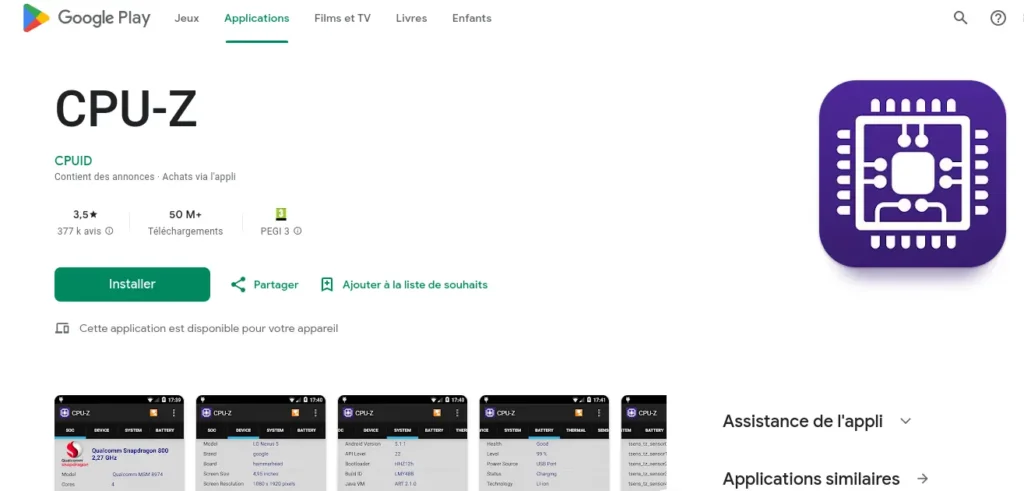Install the CPU-Z app
The image size is (1024, 491).
pyautogui.click(x=132, y=285)
